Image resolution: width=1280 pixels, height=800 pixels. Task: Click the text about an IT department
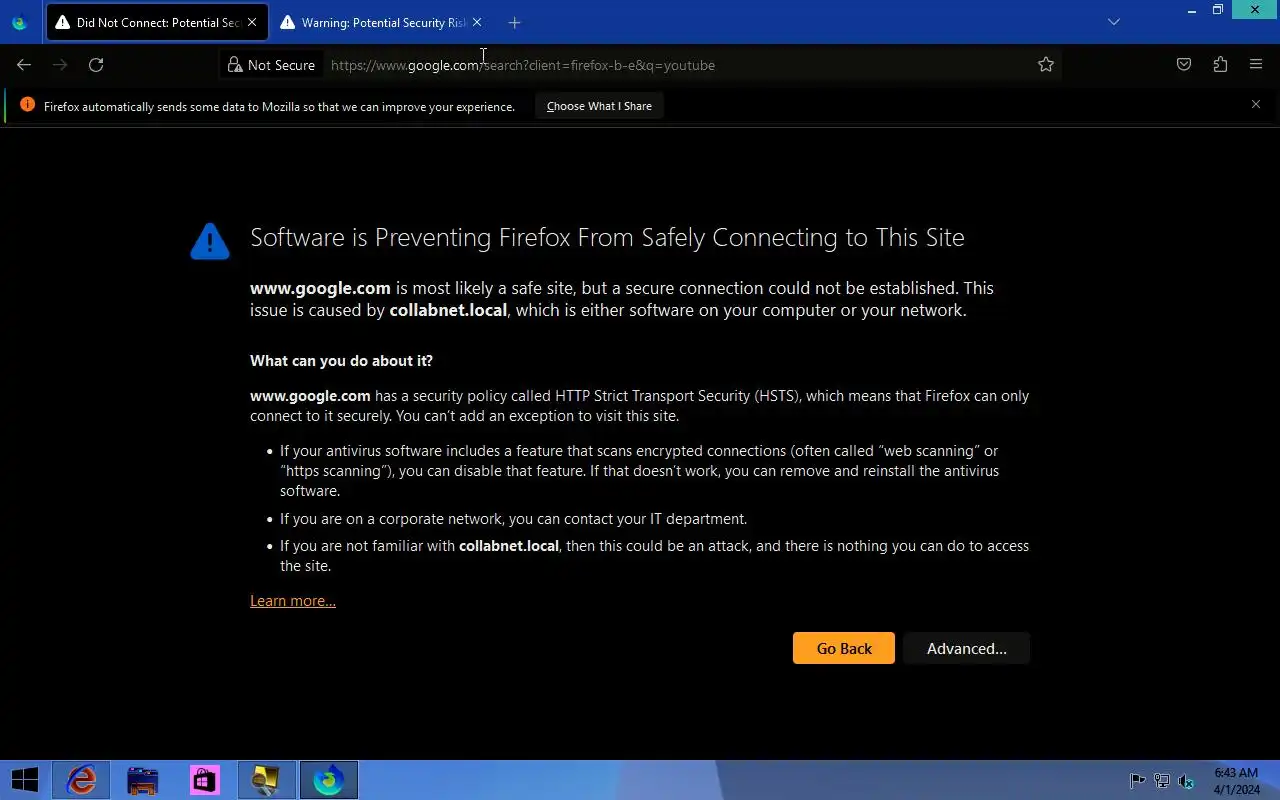513,519
